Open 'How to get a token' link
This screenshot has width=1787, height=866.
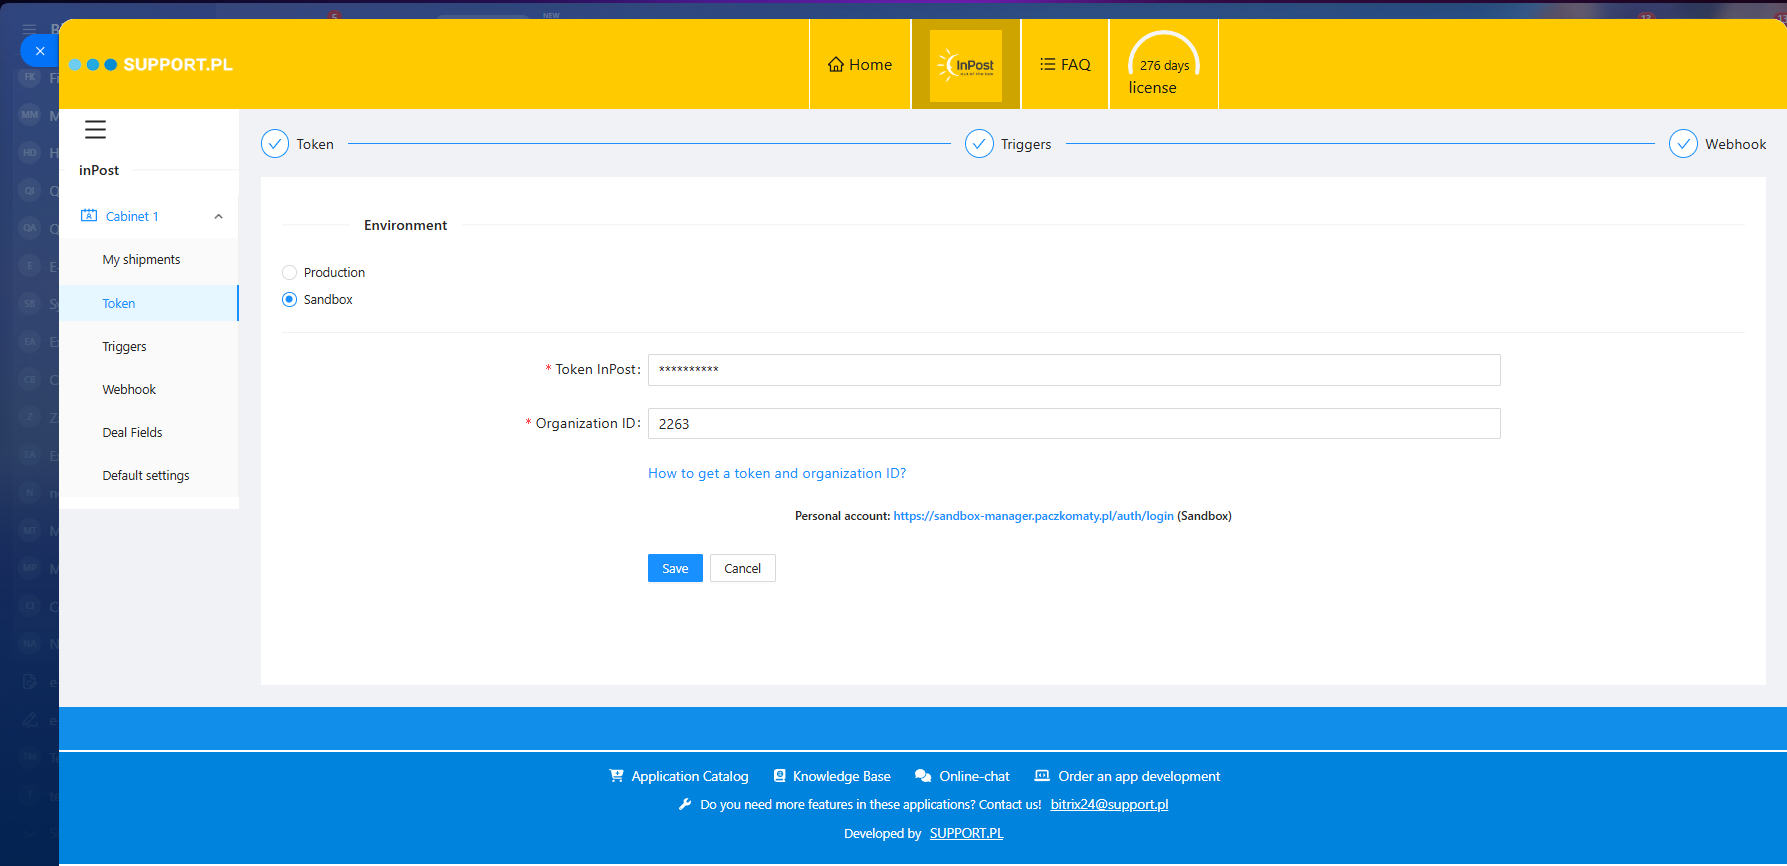pos(776,473)
